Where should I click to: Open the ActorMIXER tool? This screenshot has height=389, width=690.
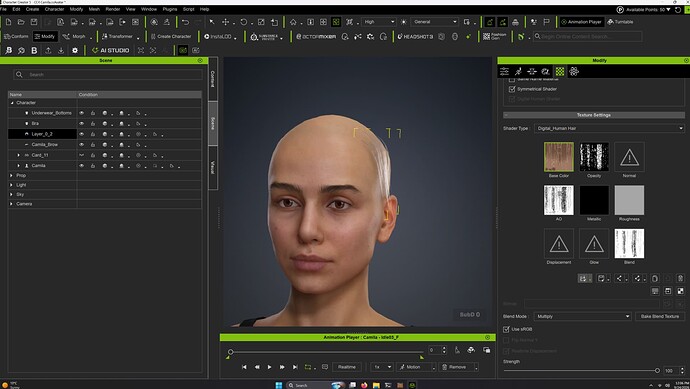pos(316,37)
